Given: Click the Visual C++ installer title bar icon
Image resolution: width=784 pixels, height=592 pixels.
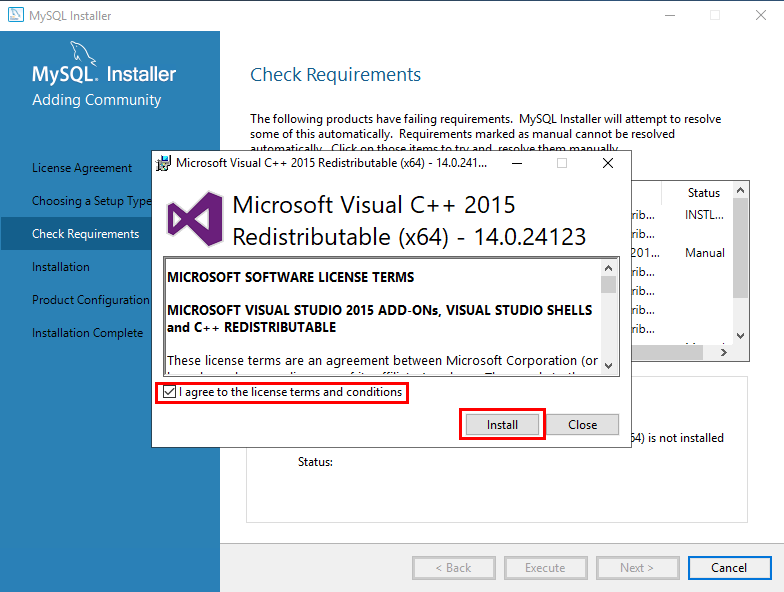Looking at the screenshot, I should 163,163.
